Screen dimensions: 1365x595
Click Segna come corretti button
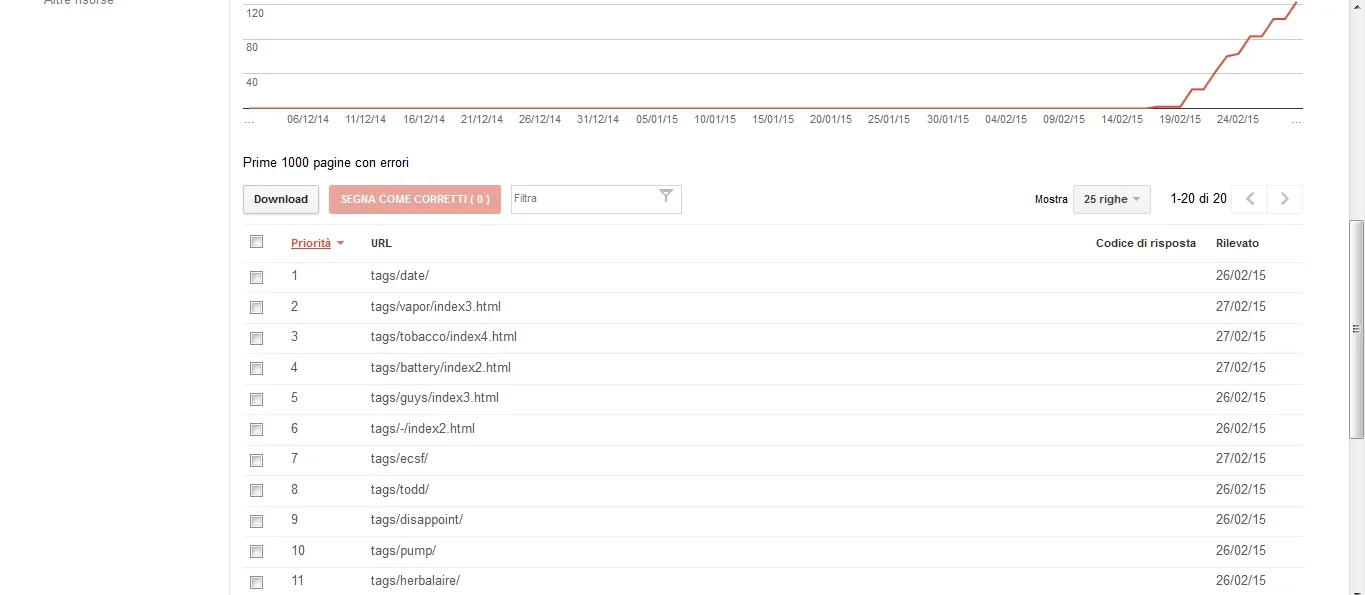point(415,199)
